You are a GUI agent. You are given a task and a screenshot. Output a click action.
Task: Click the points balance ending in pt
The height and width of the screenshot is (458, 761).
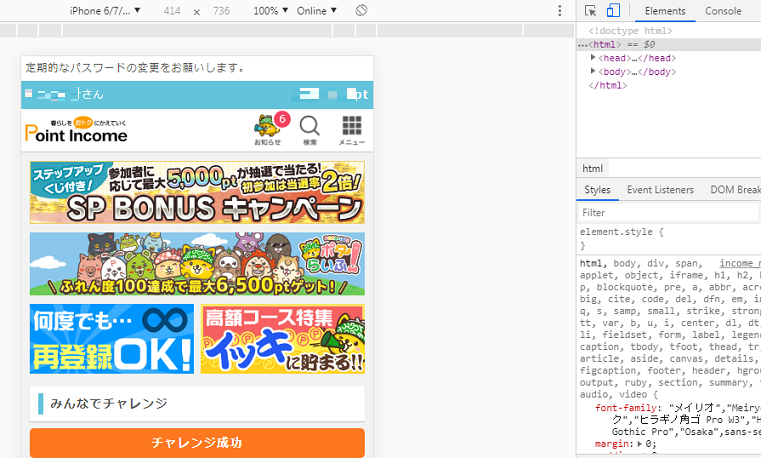tap(332, 94)
